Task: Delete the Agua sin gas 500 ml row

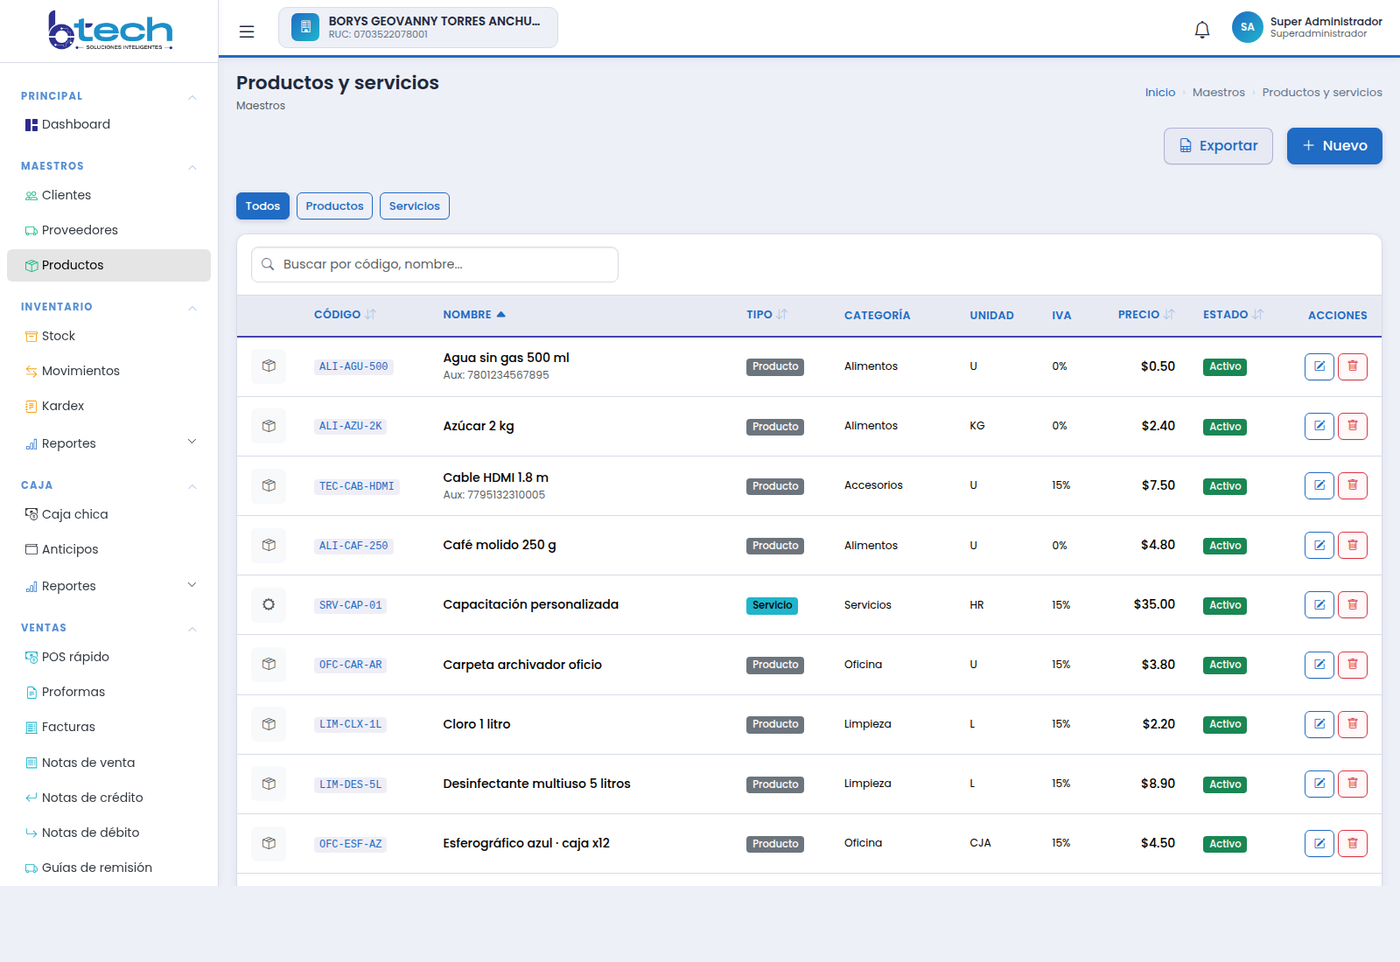Action: (x=1352, y=366)
